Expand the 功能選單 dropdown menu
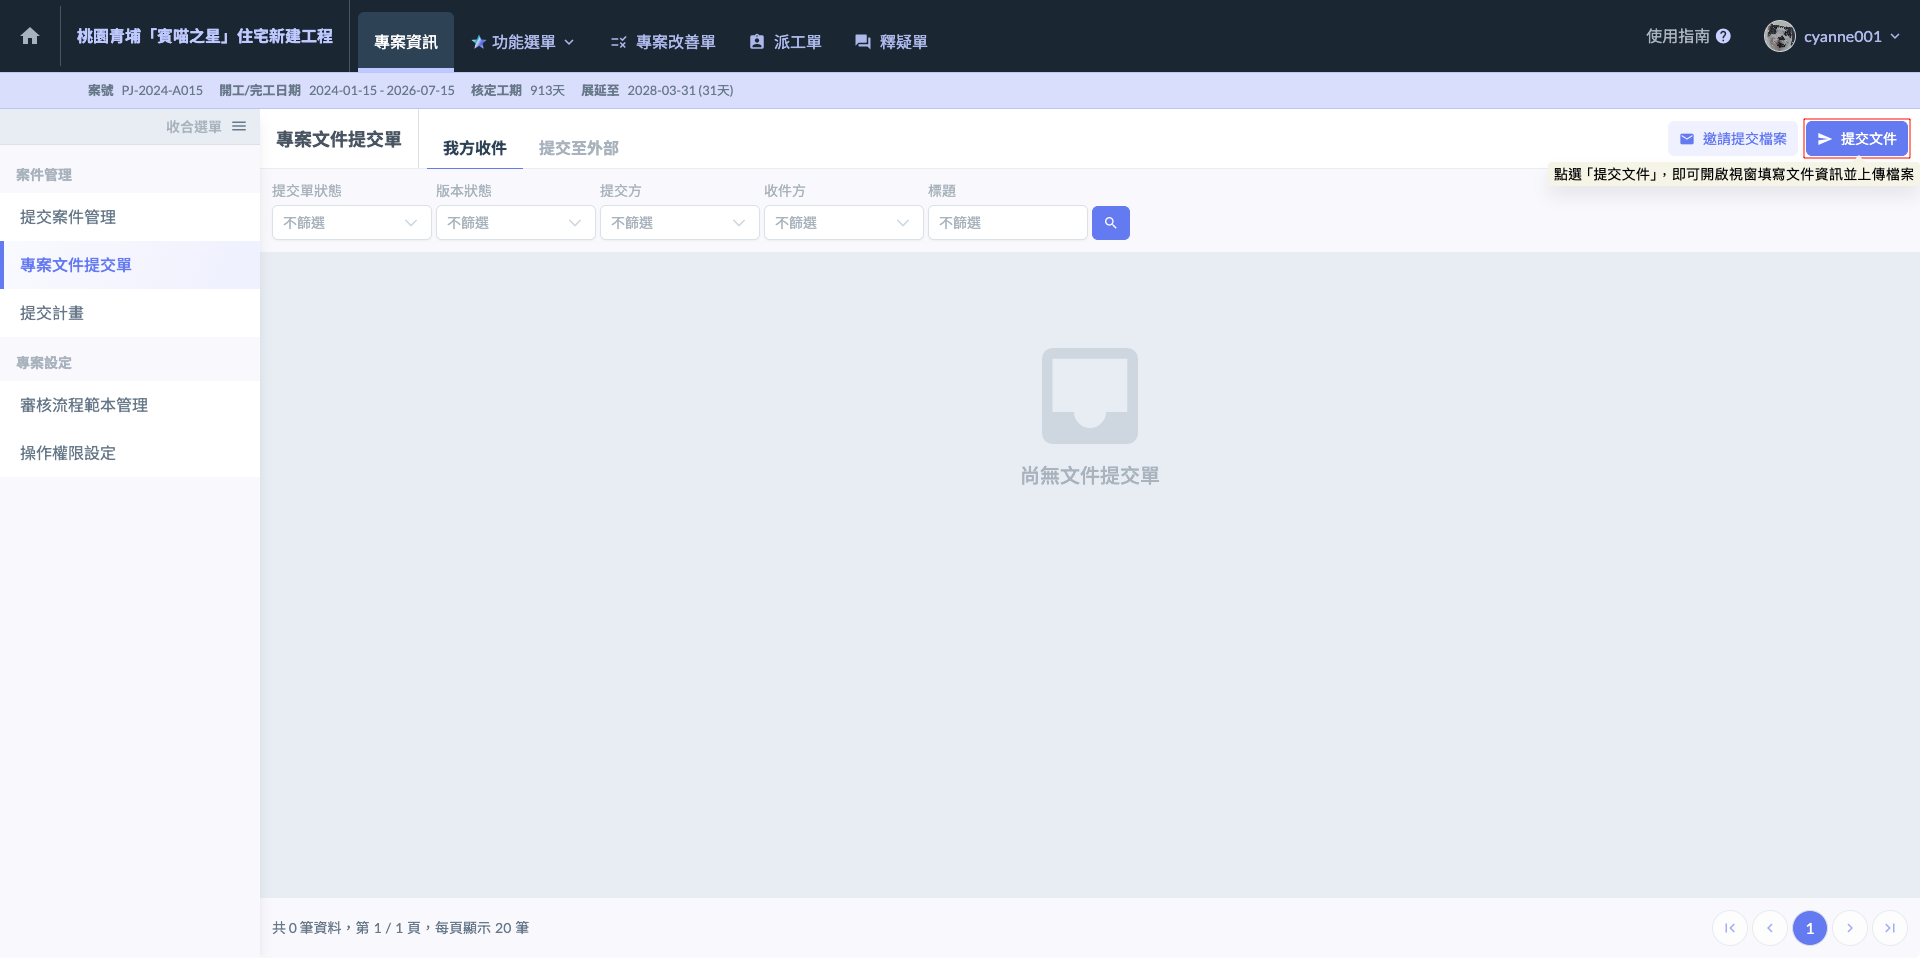The width and height of the screenshot is (1920, 958). [x=523, y=42]
